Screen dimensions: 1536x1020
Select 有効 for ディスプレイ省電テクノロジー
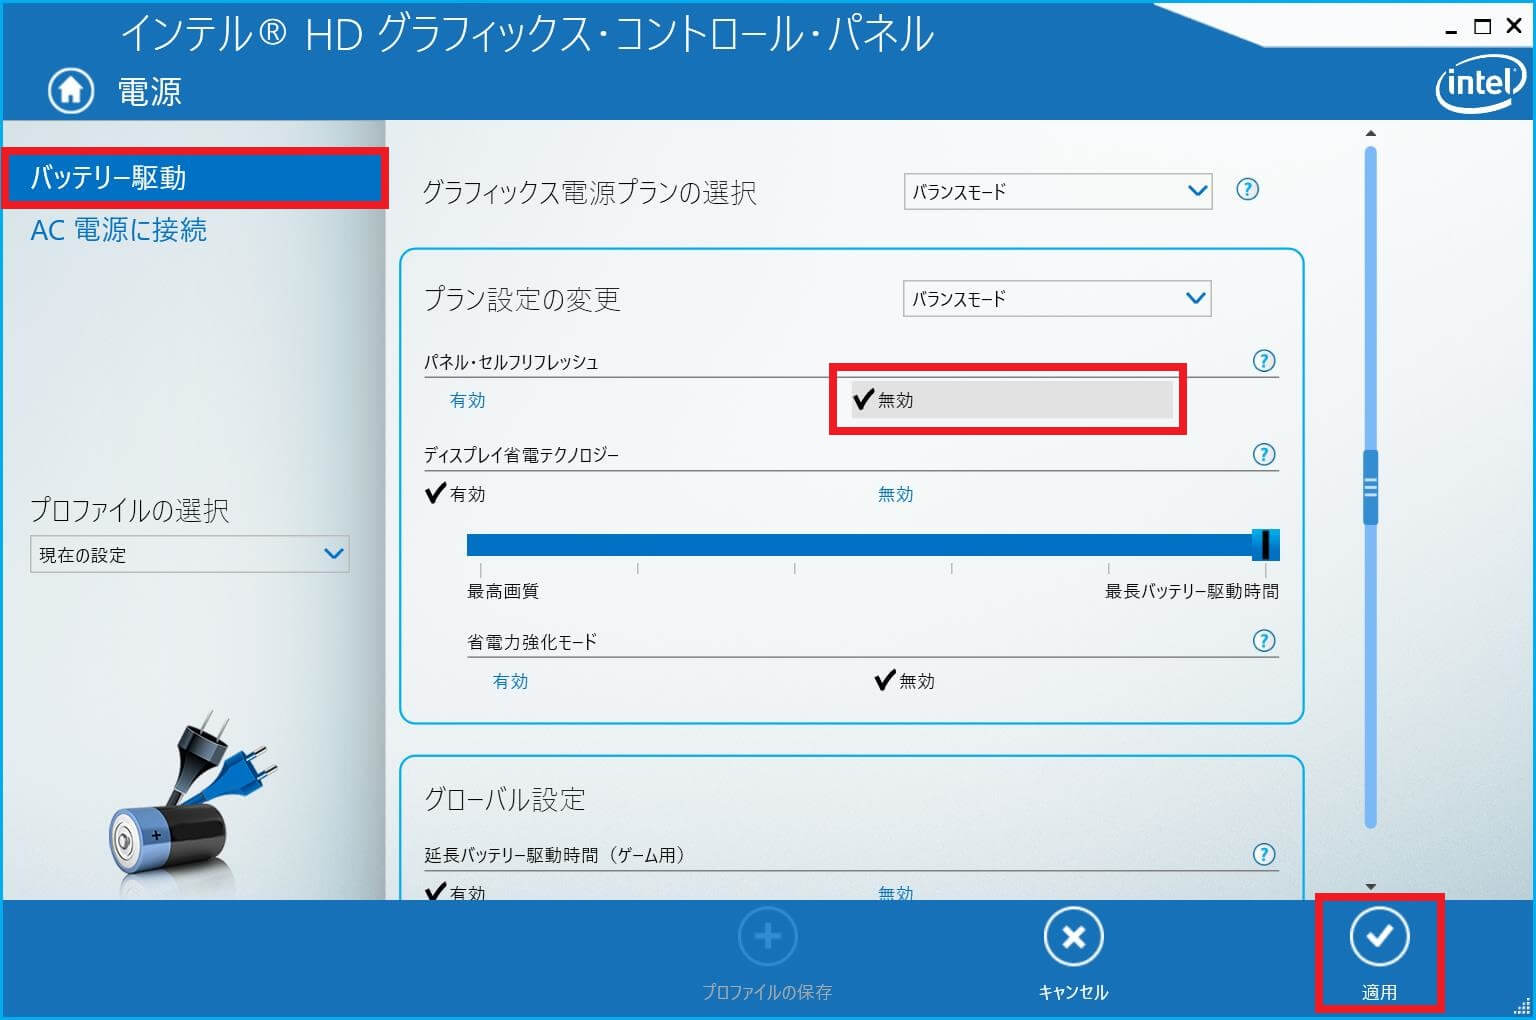point(455,494)
